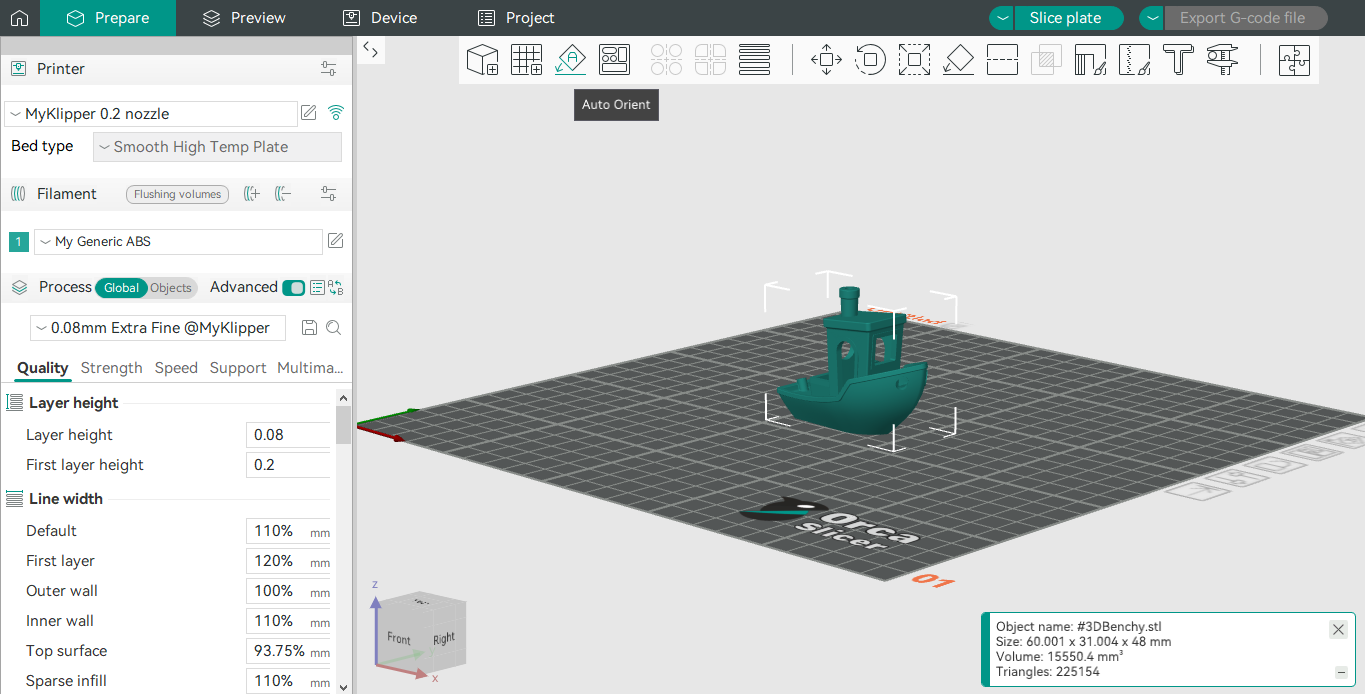
Task: Open the Quality settings tab
Action: coord(43,368)
